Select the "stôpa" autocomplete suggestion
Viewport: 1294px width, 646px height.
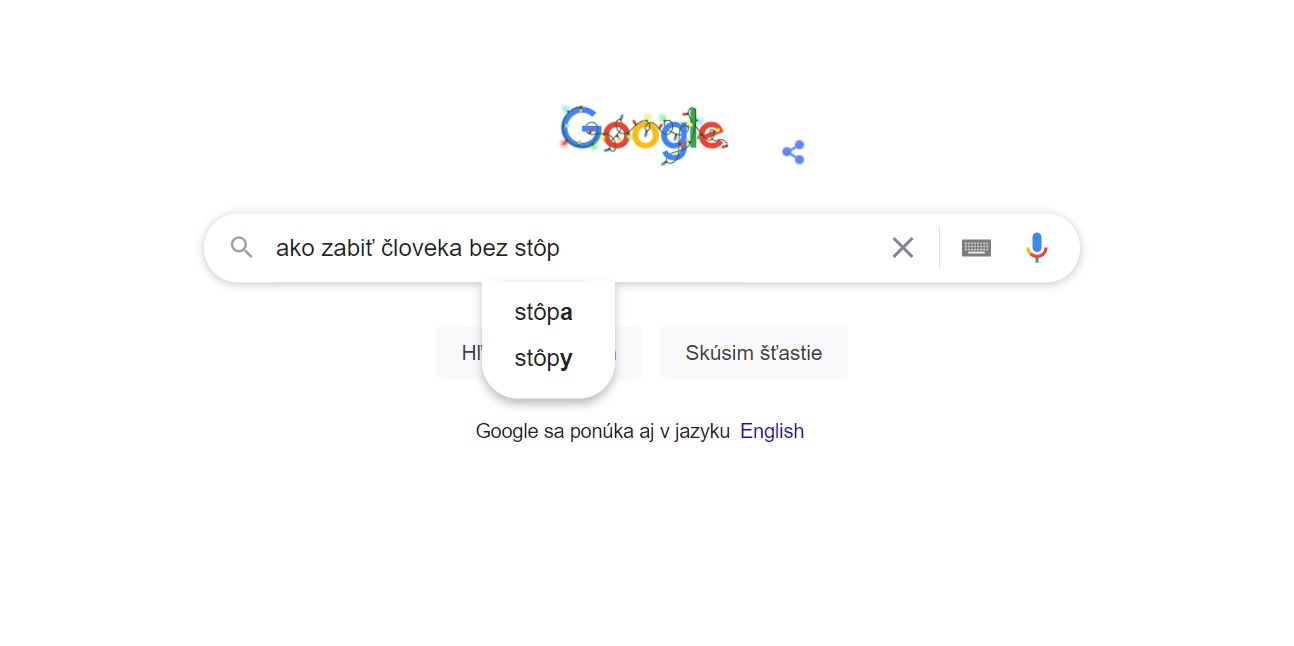pos(543,313)
